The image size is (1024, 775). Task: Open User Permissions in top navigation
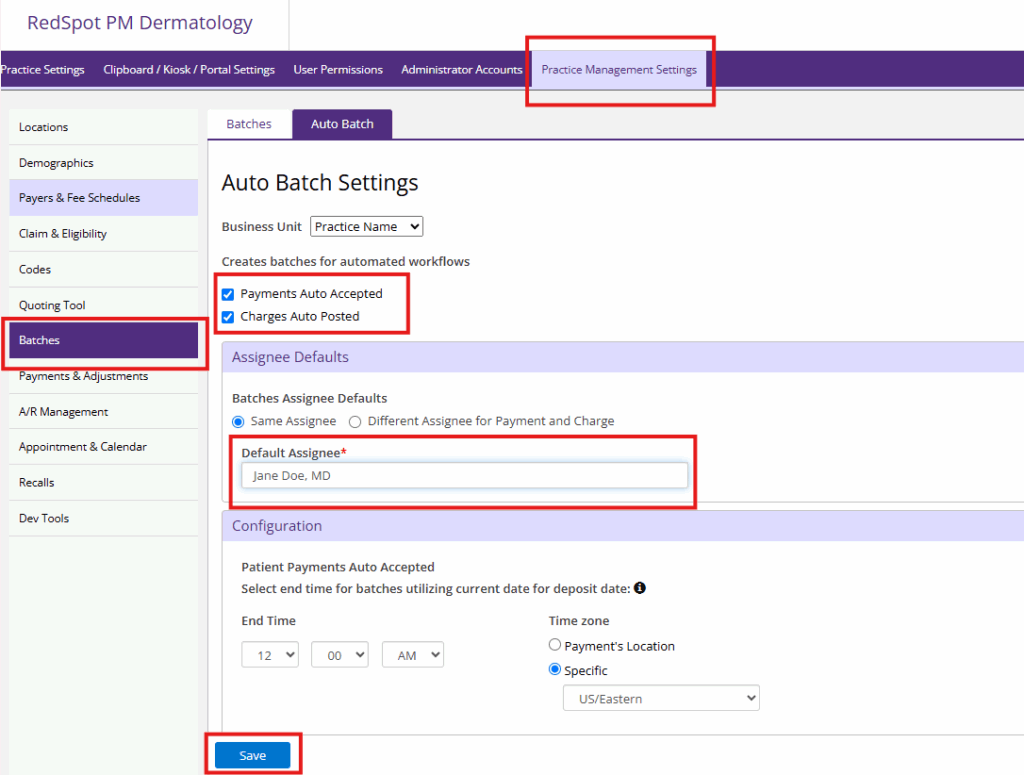click(338, 70)
